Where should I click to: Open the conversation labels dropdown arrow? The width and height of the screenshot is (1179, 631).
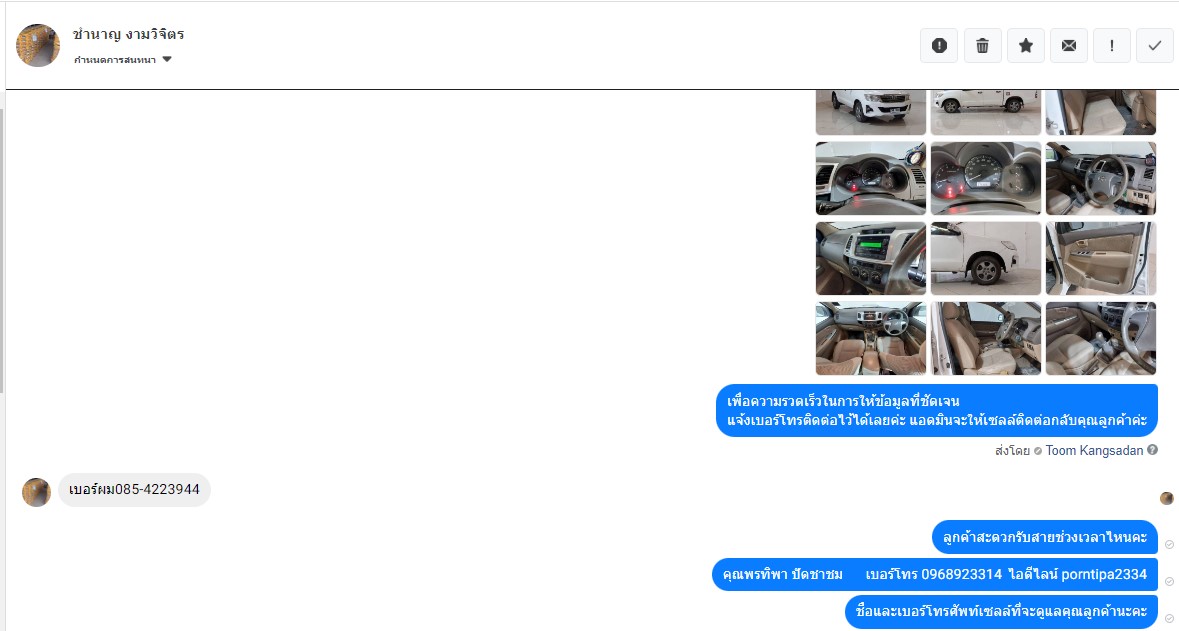tap(167, 59)
